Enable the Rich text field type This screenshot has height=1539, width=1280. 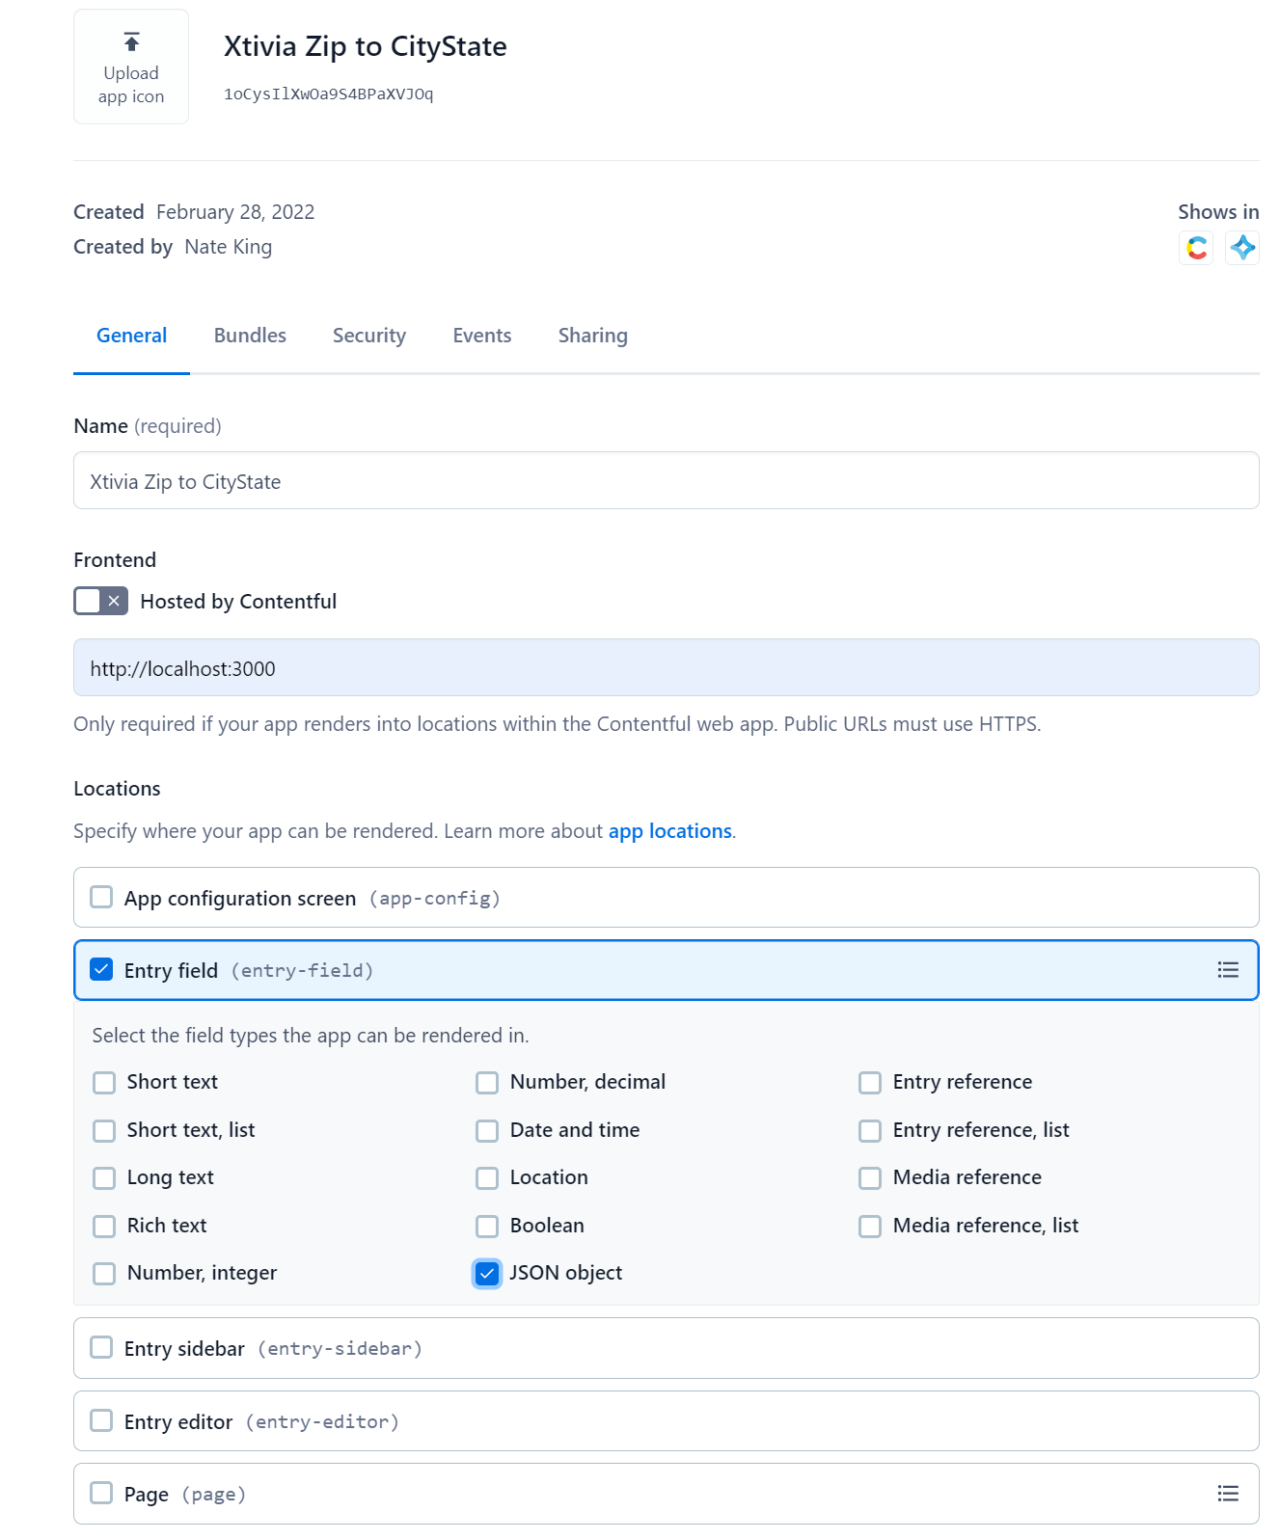click(x=104, y=1225)
